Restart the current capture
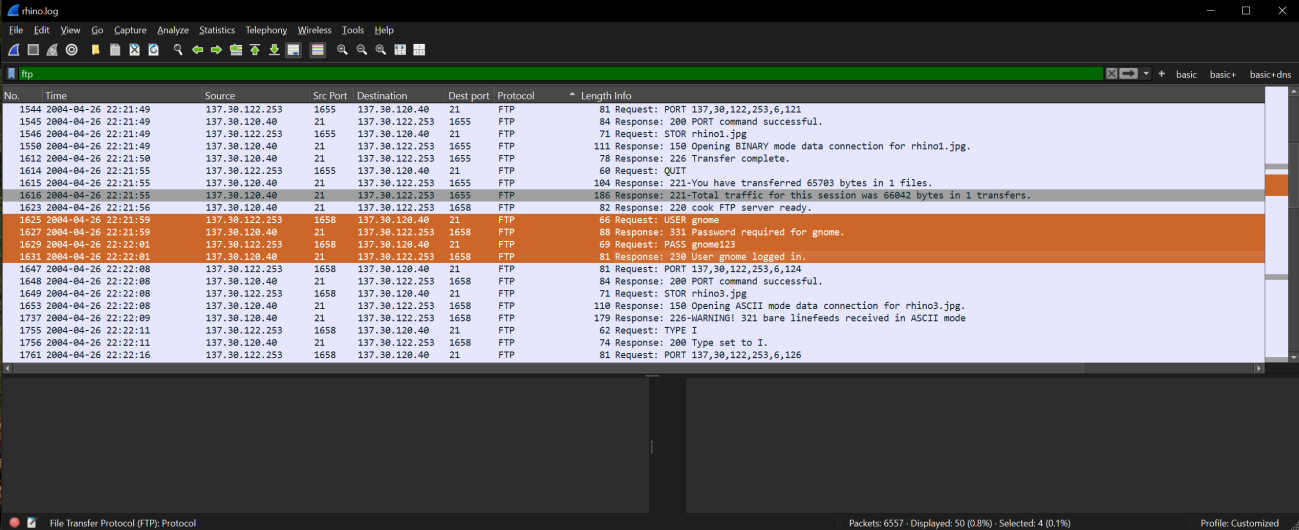The height and width of the screenshot is (530, 1299). click(x=52, y=49)
